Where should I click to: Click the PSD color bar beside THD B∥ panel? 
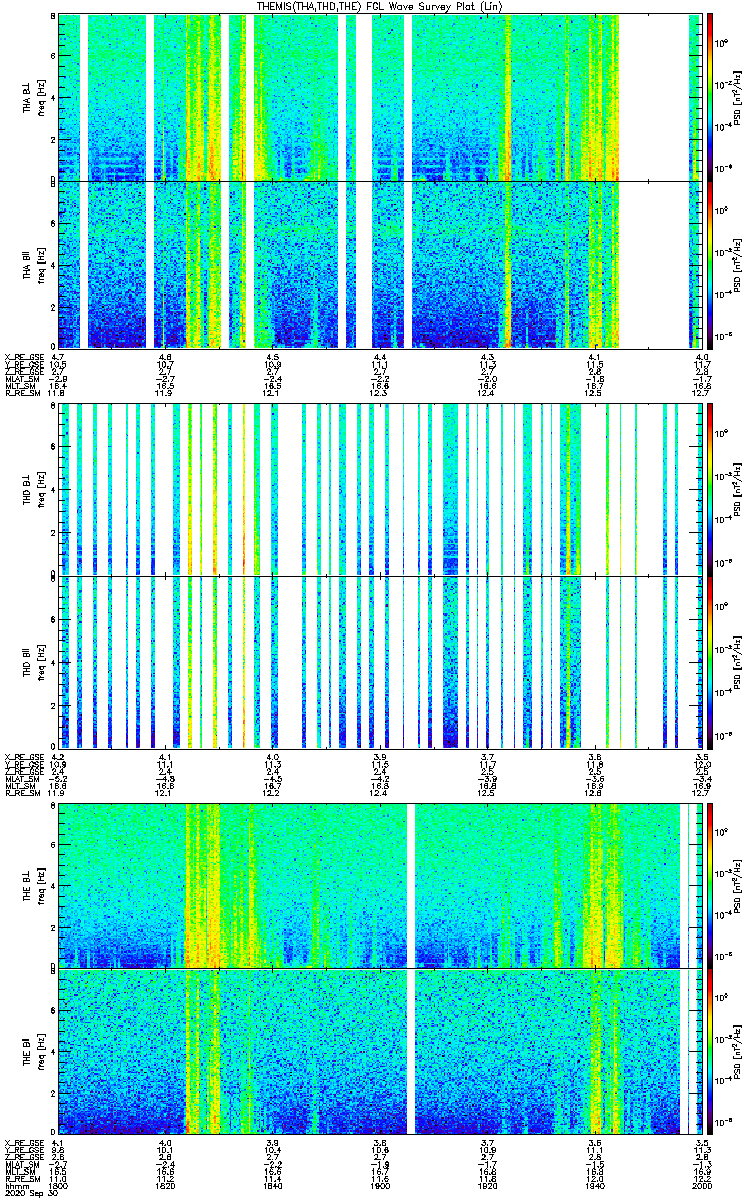point(710,662)
